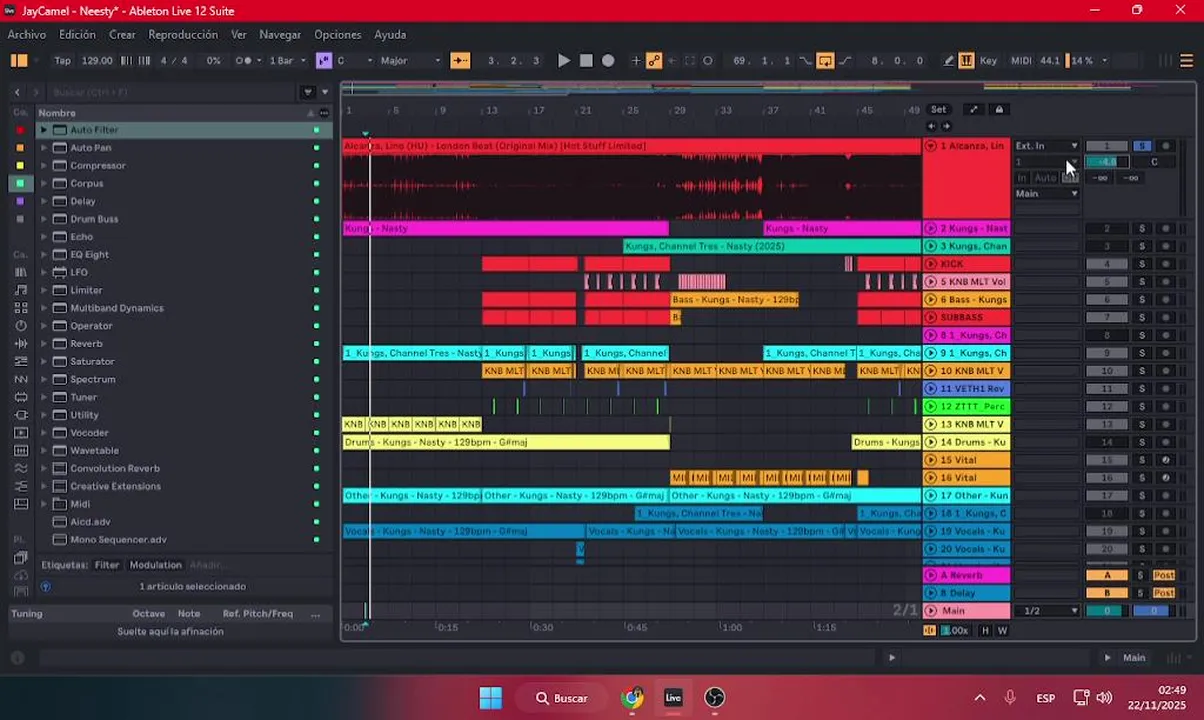
Task: Click the tempo field showing 129.00
Action: [x=97, y=61]
